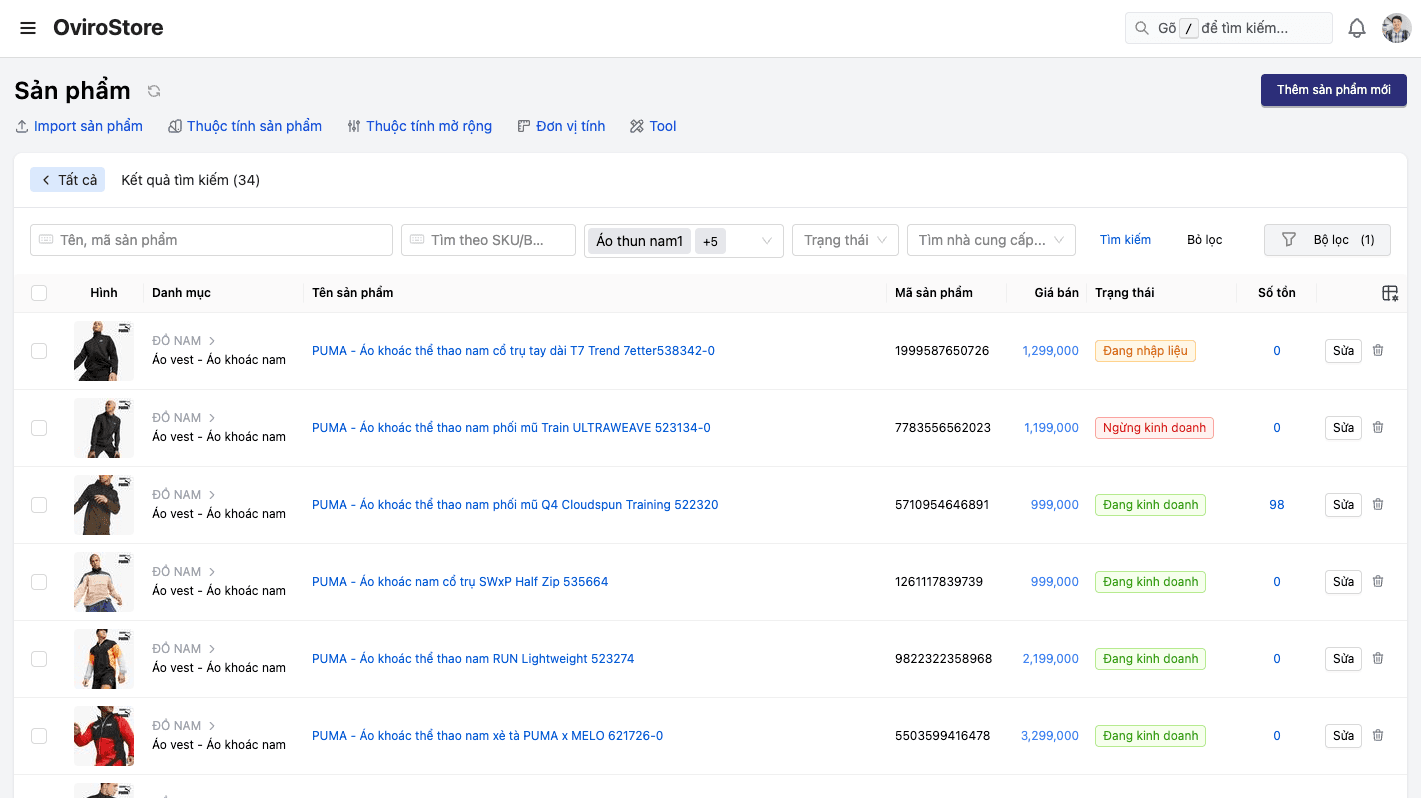Click Sửa for SWxP Half Zip product
Screen dimensions: 1421x798
coord(1343,582)
